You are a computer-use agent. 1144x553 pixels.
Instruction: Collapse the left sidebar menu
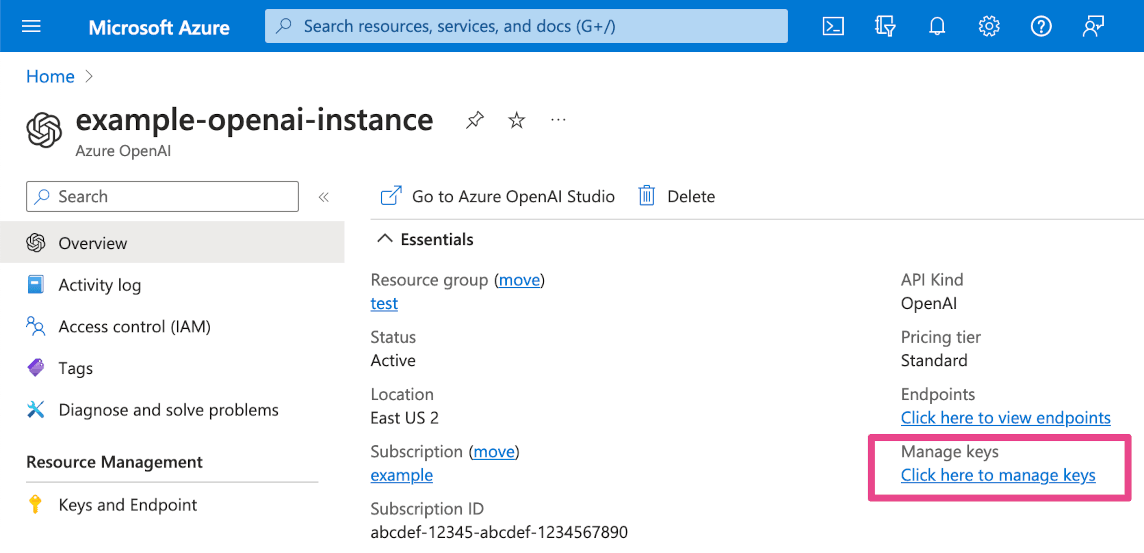tap(323, 197)
